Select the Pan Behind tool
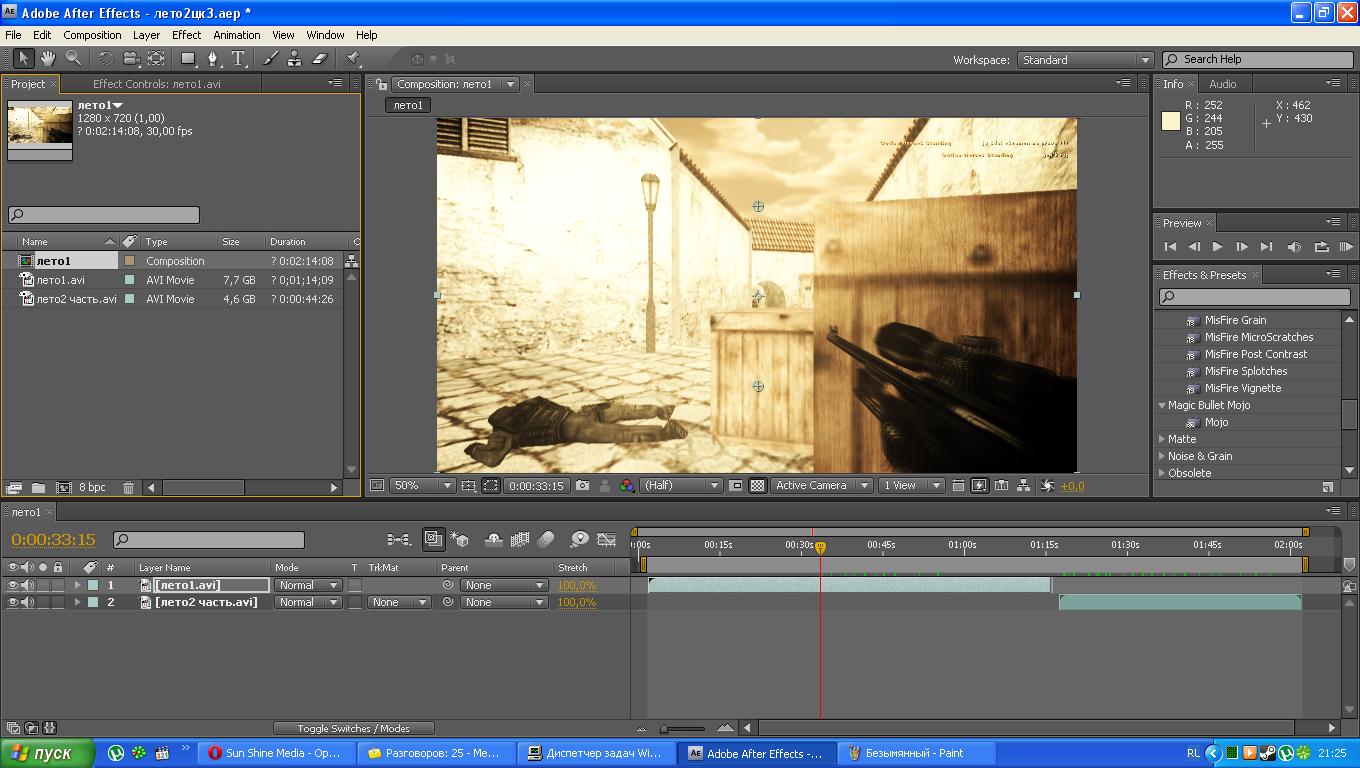The height and width of the screenshot is (768, 1360). [157, 59]
